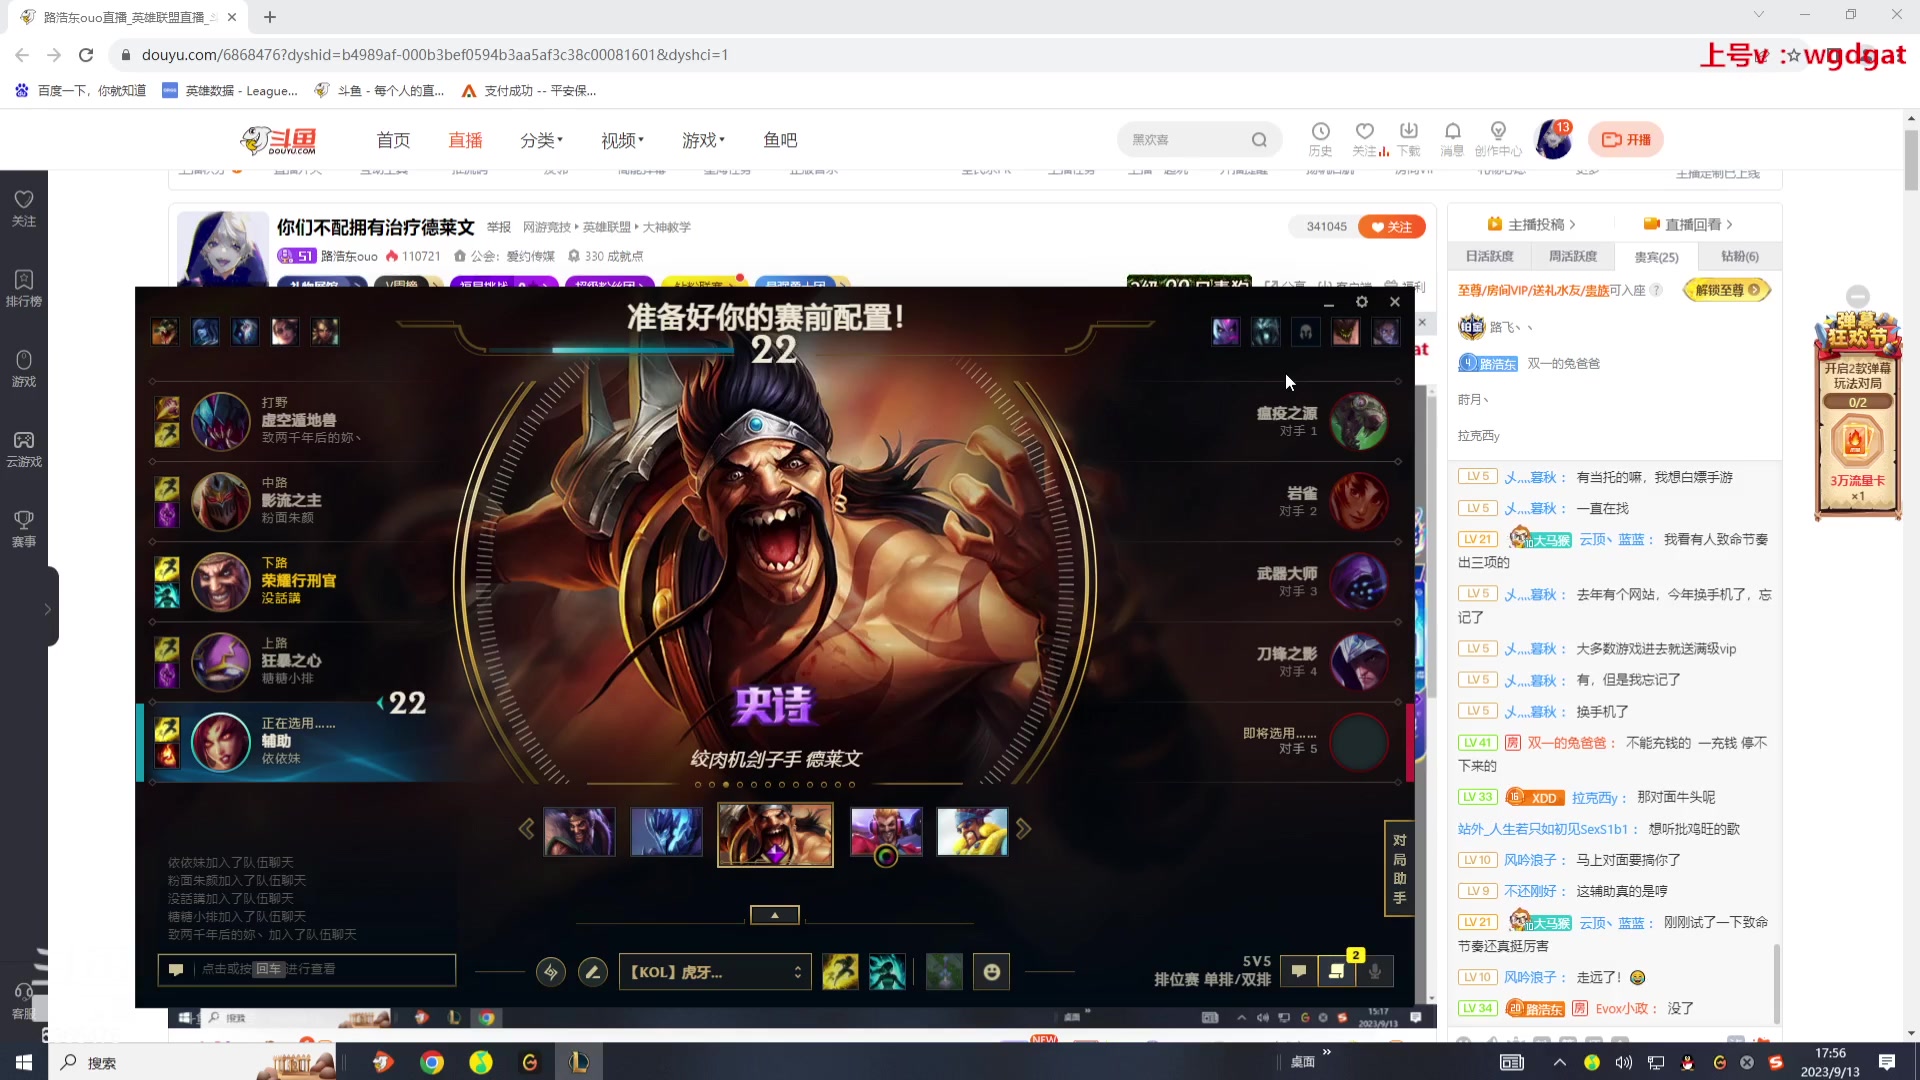1920x1080 pixels.
Task: Expand the skin panel up-arrow button
Action: pyautogui.click(x=774, y=915)
